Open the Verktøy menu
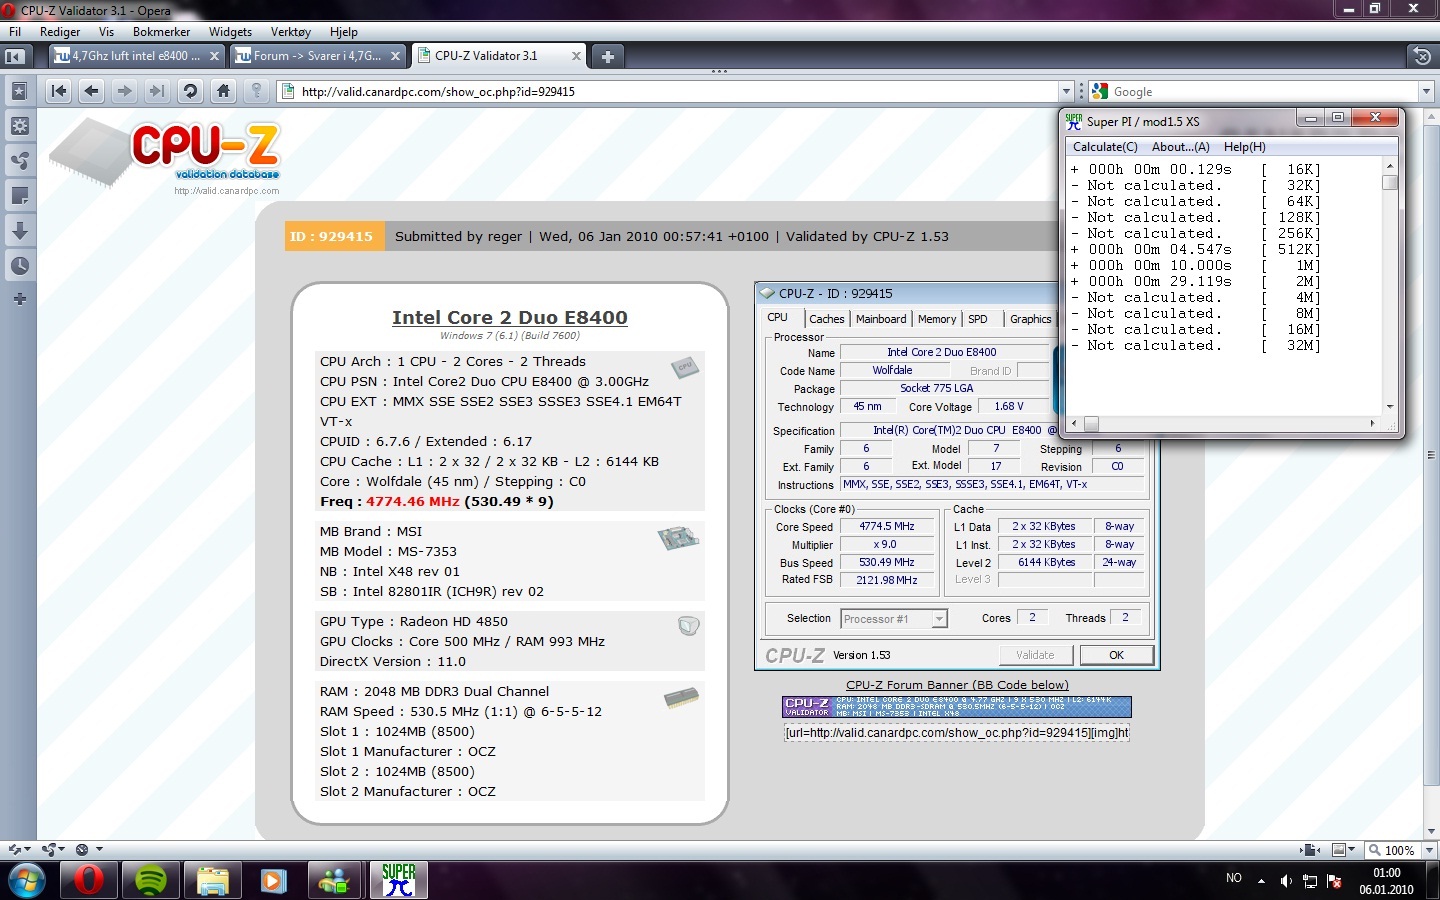This screenshot has width=1440, height=900. (x=291, y=32)
